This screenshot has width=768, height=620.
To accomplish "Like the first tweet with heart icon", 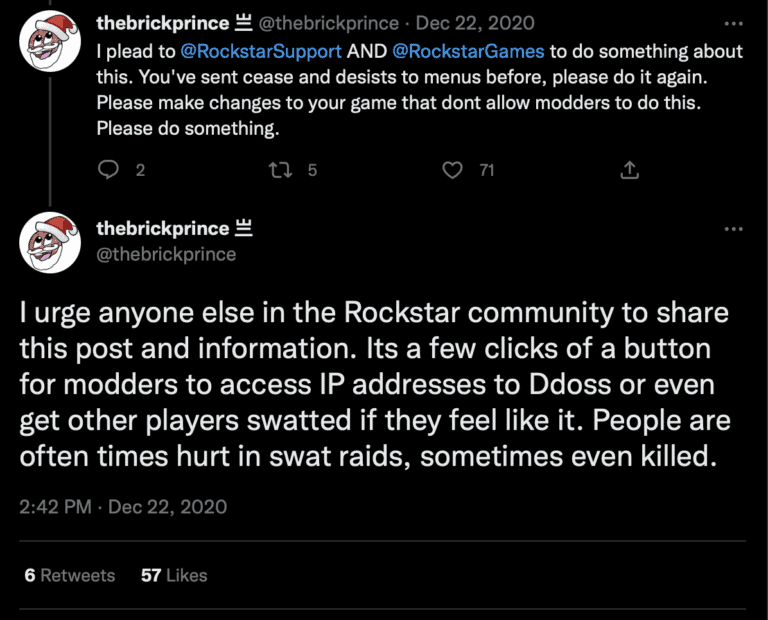I will point(454,170).
